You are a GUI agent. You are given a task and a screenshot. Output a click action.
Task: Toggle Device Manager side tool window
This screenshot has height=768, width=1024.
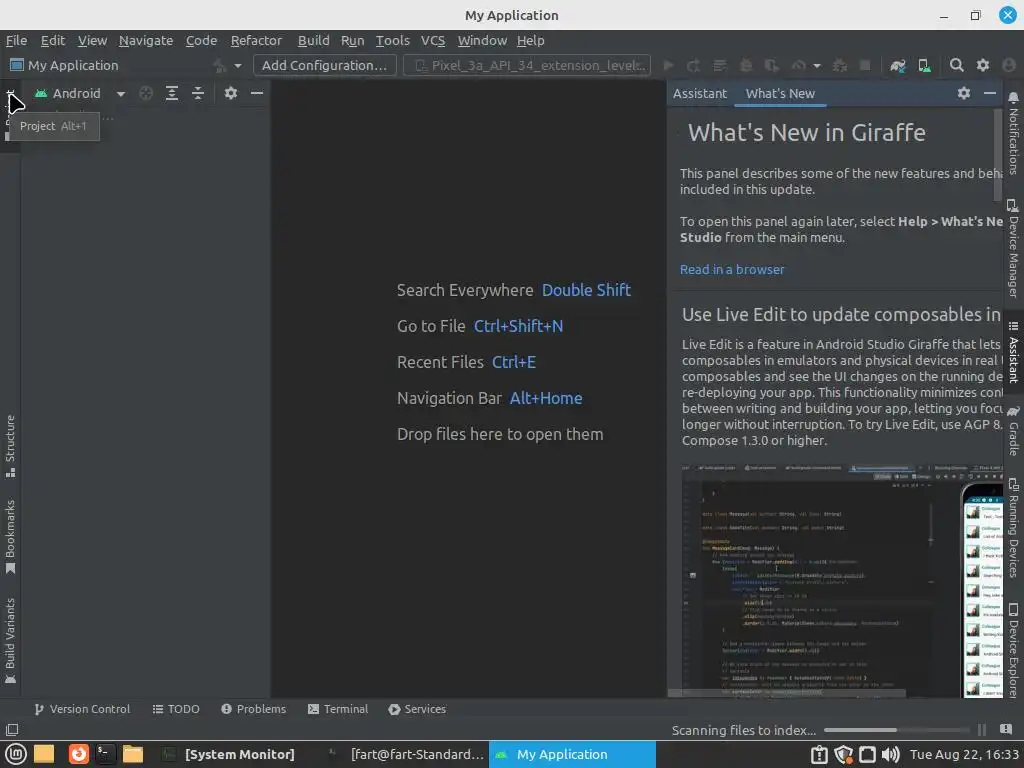coord(1013,248)
